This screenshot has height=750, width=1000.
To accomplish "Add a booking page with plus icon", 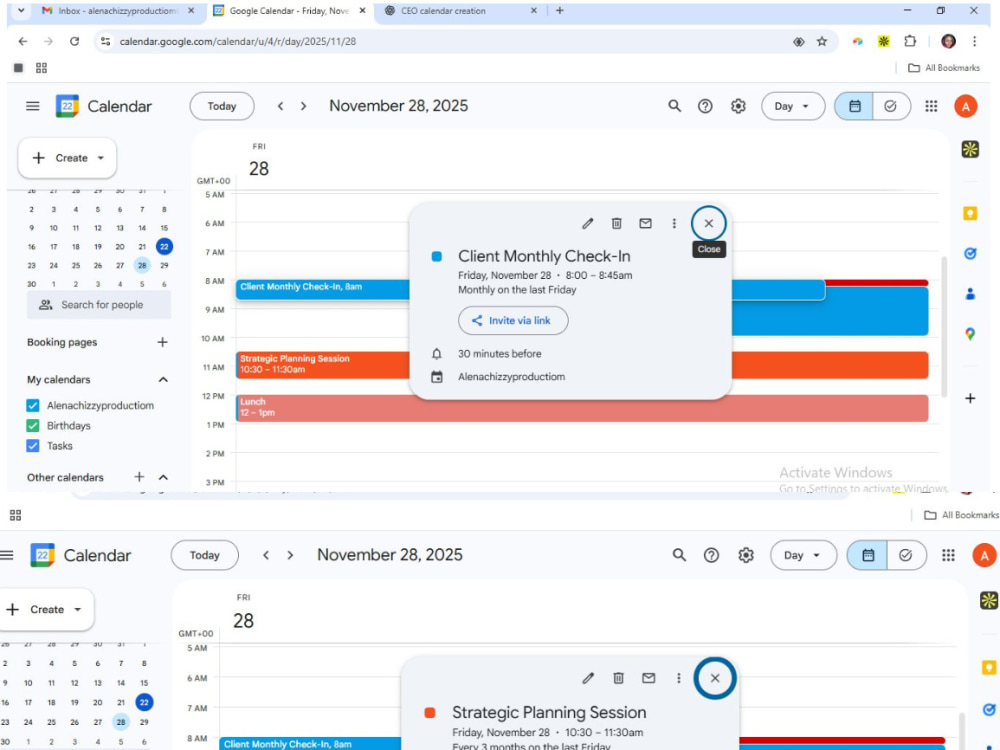I will (163, 342).
